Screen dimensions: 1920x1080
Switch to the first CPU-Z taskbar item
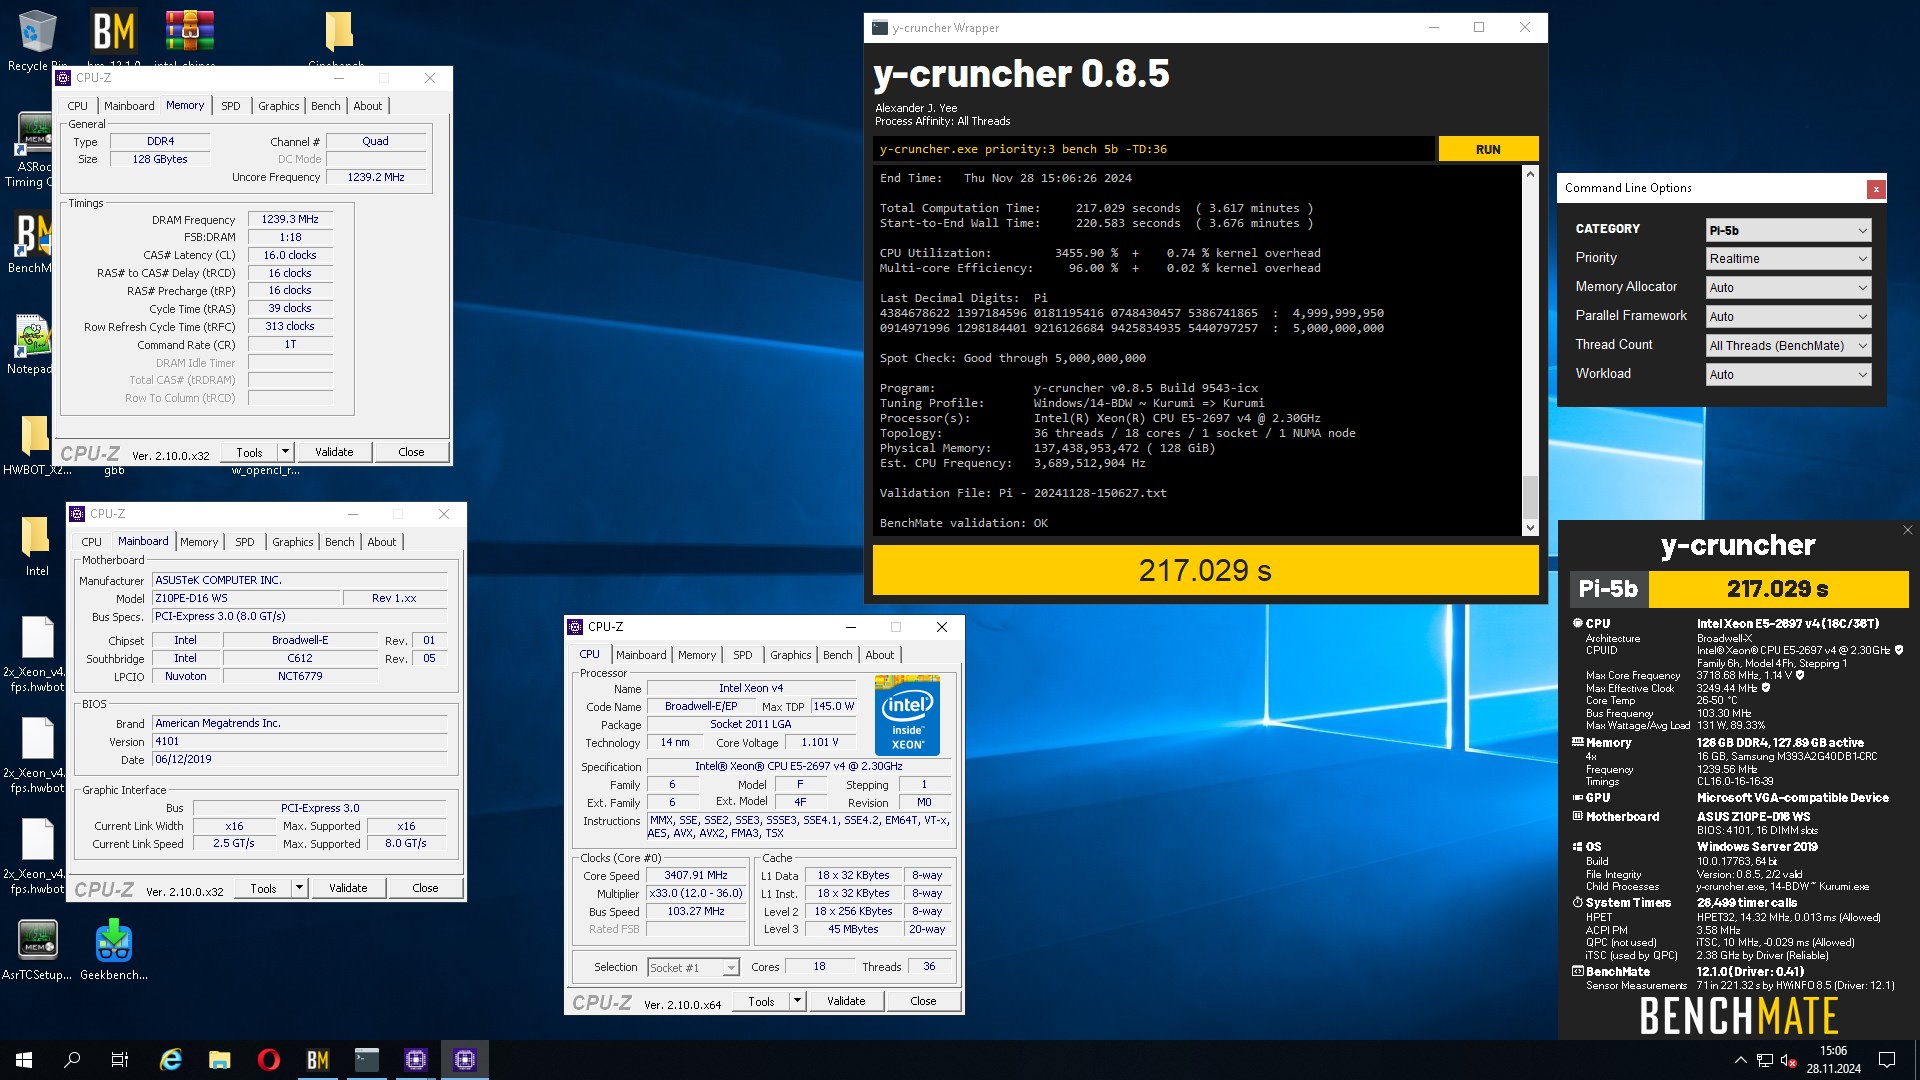point(415,1060)
